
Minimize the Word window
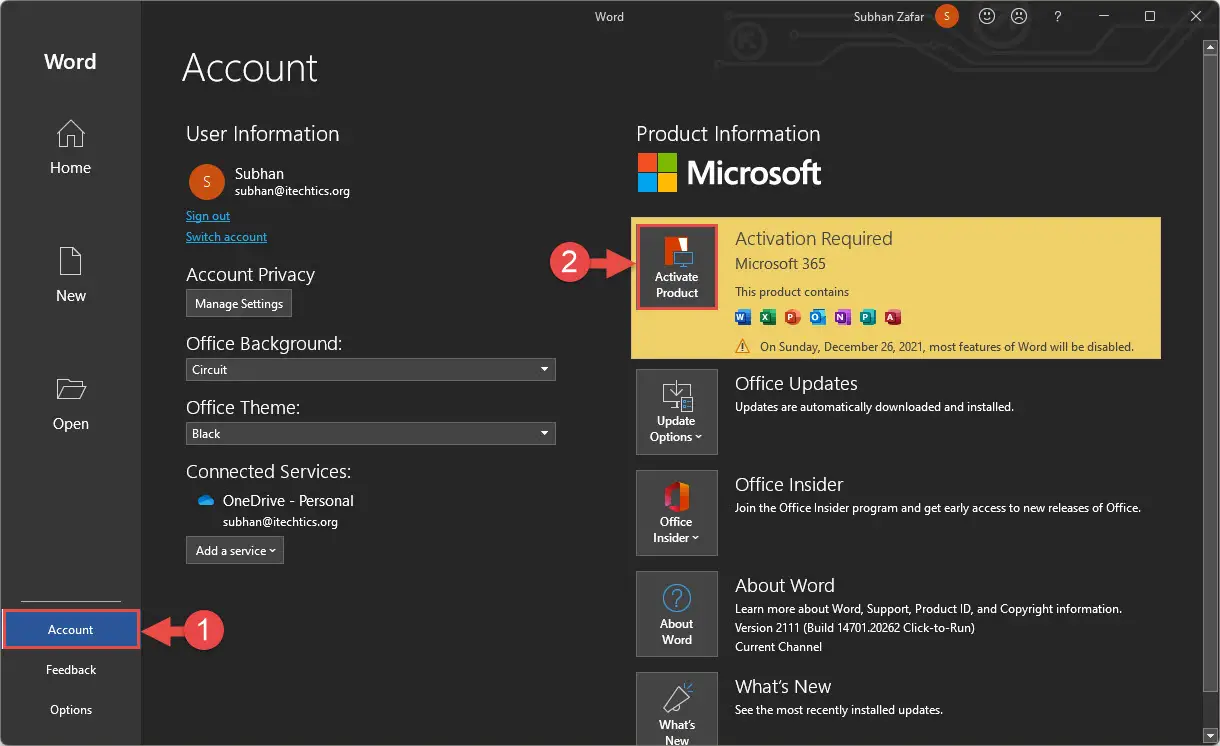coord(1105,16)
